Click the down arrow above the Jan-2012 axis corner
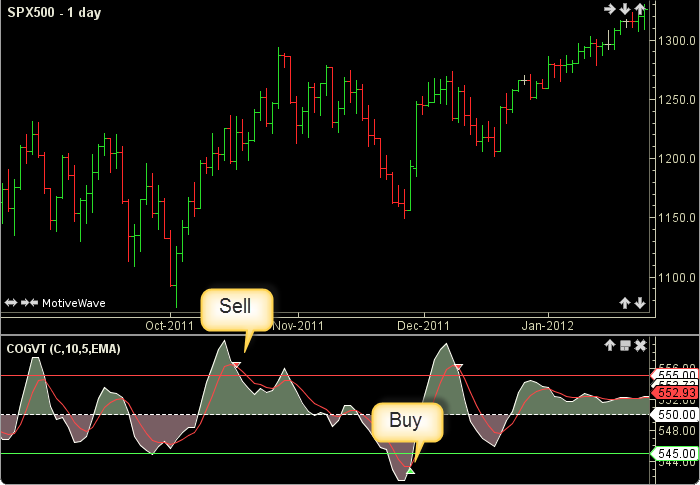 click(x=640, y=303)
